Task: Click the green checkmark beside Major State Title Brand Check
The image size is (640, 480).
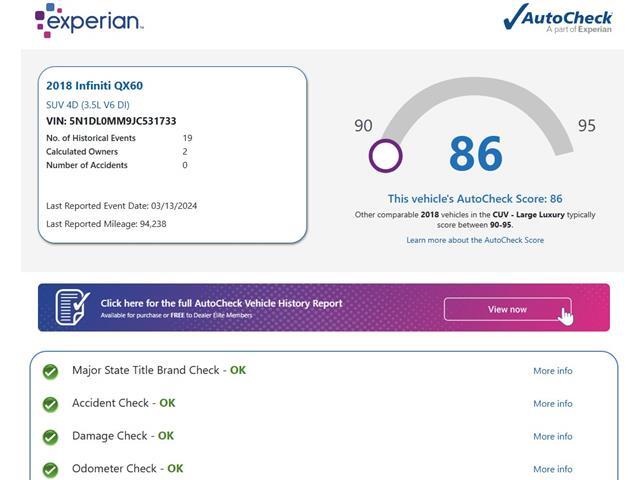Action: [51, 371]
